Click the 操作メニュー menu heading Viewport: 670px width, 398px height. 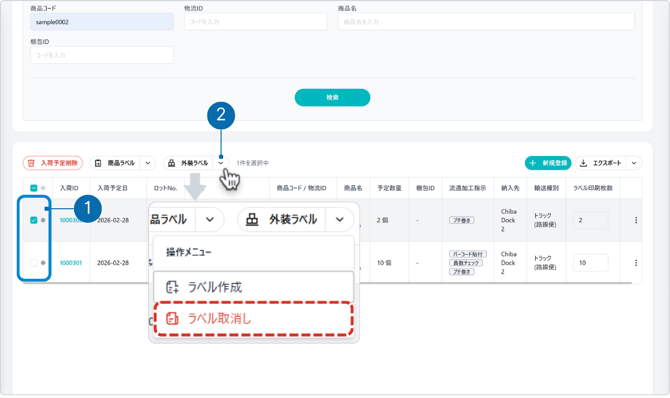tap(189, 252)
